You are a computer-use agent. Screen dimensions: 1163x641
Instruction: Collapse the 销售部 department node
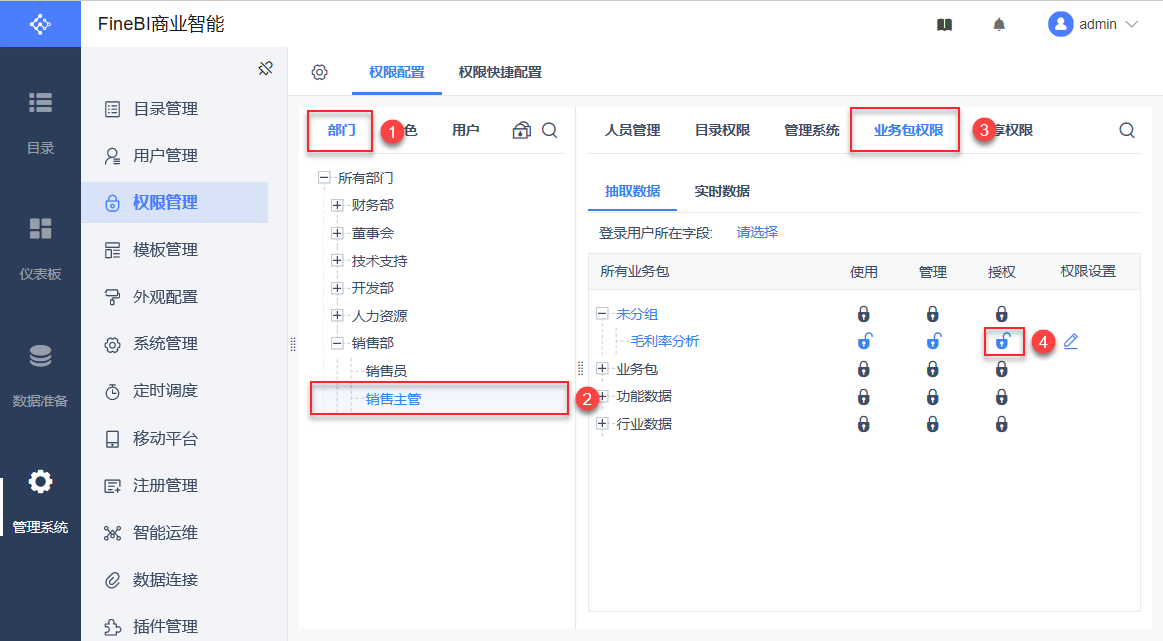click(337, 343)
